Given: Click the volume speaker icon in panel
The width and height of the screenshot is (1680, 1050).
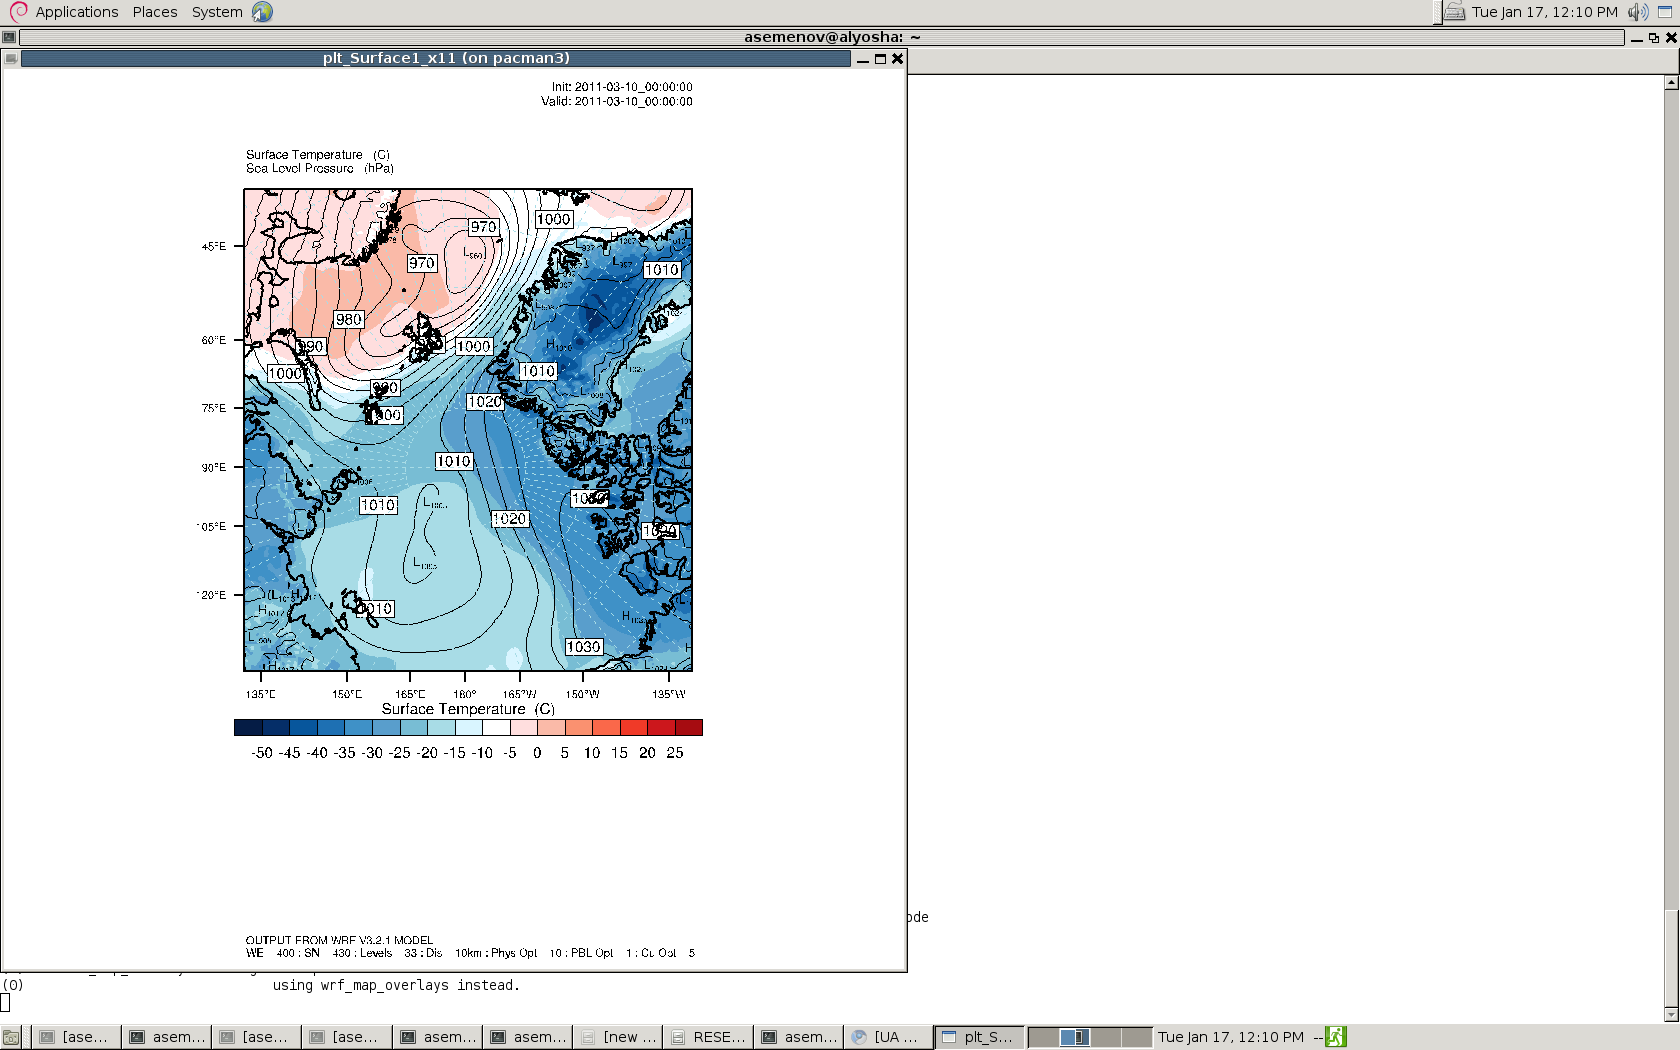Looking at the screenshot, I should 1637,12.
